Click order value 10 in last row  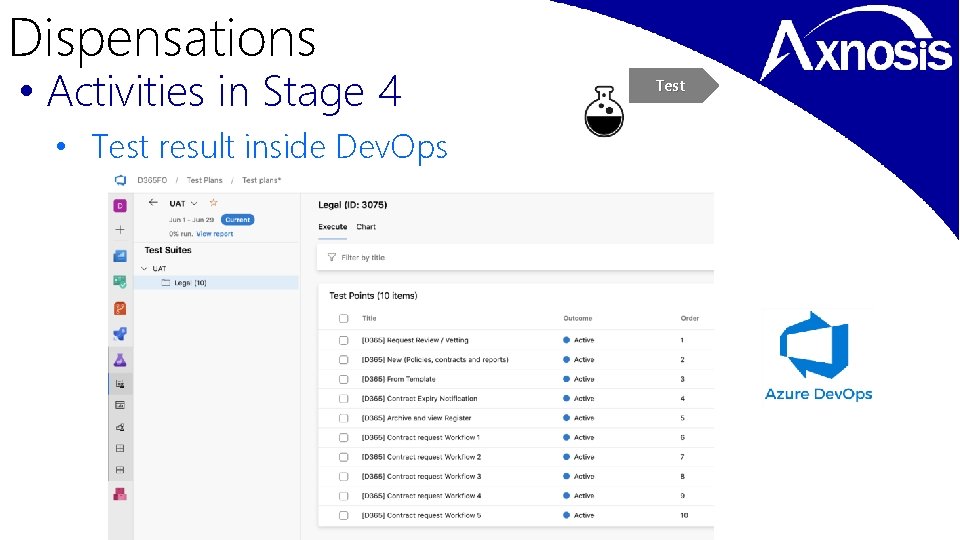pos(684,516)
